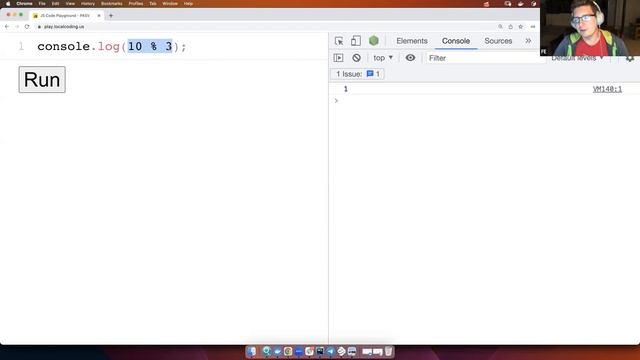
Task: Open the VM140:1 source link
Action: [607, 89]
